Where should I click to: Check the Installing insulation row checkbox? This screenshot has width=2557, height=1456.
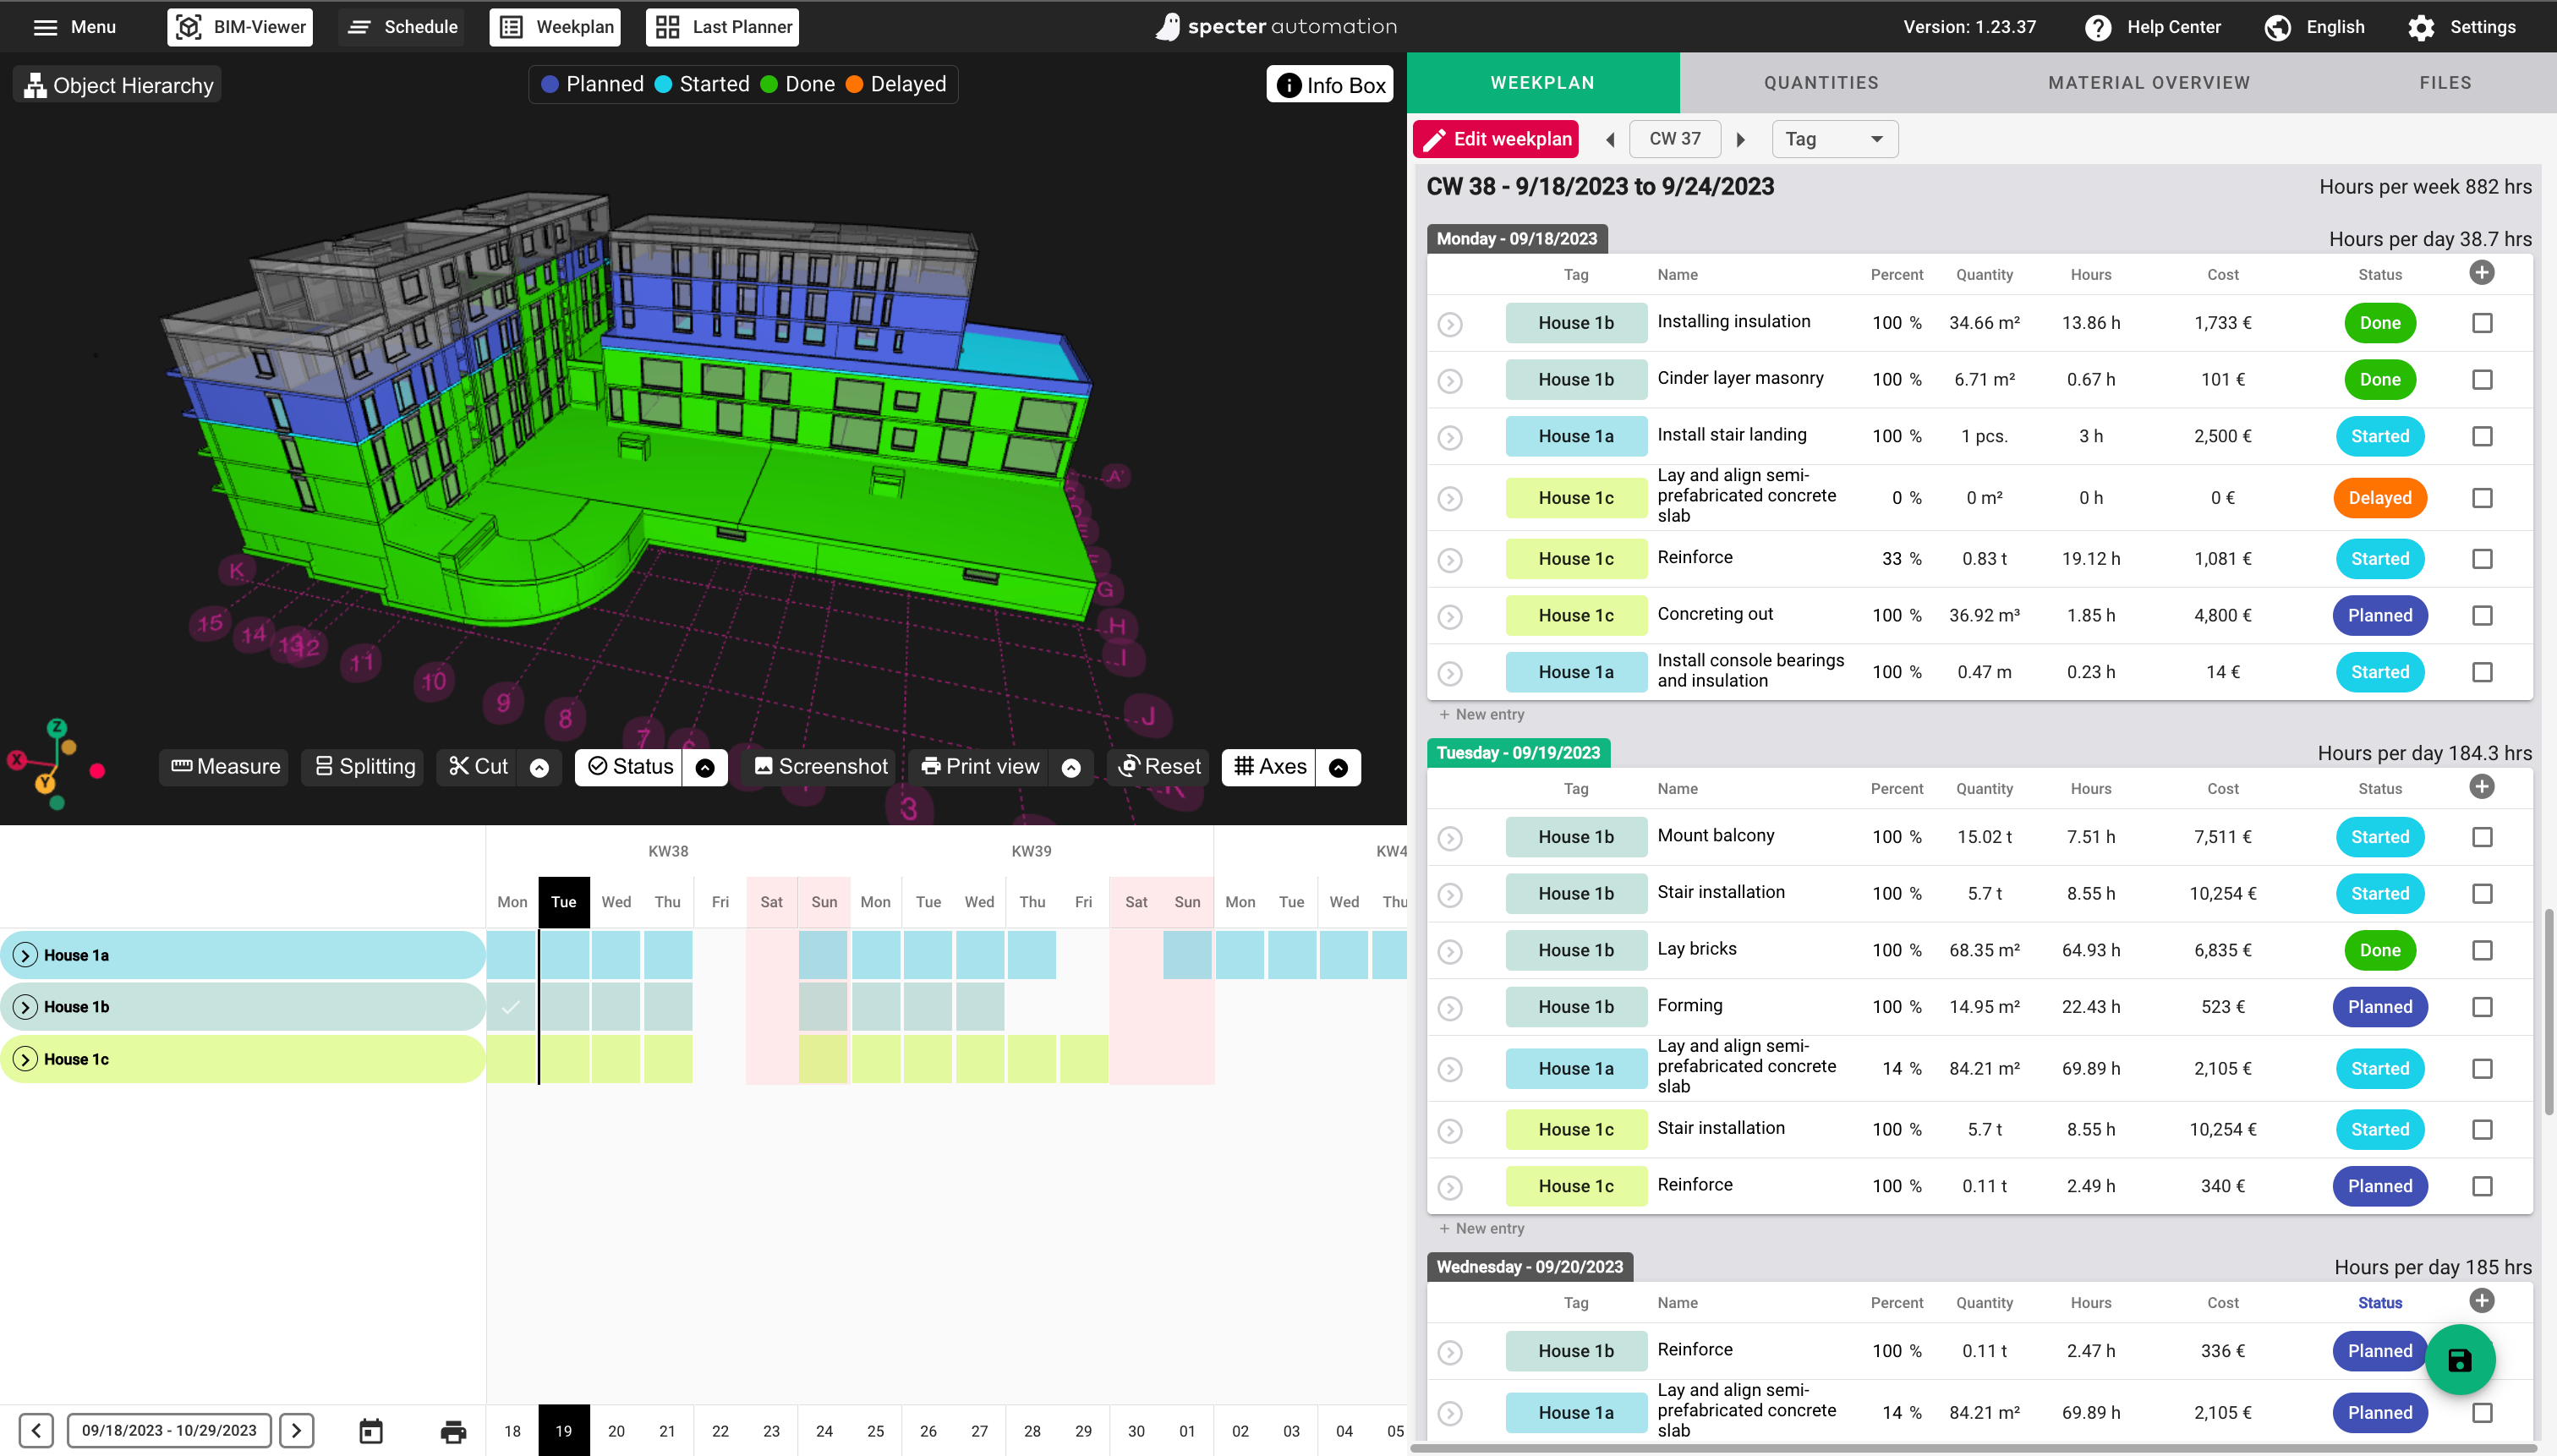[2481, 323]
